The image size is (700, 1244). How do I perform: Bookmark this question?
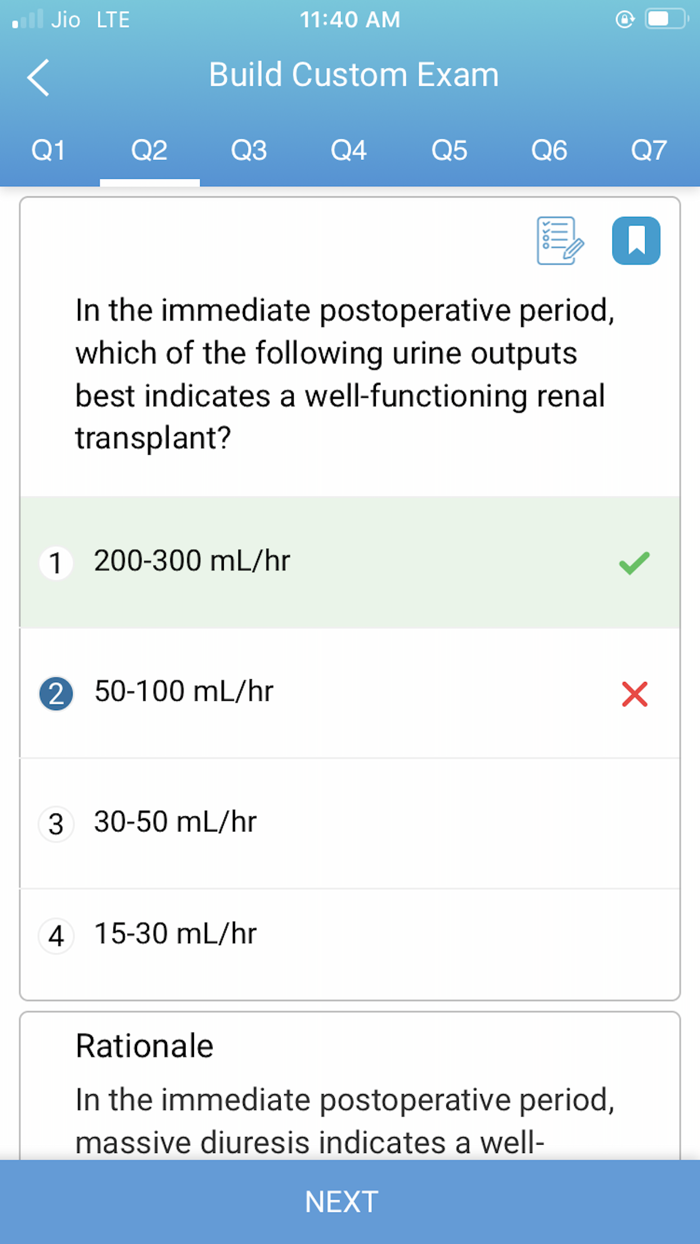pyautogui.click(x=636, y=240)
